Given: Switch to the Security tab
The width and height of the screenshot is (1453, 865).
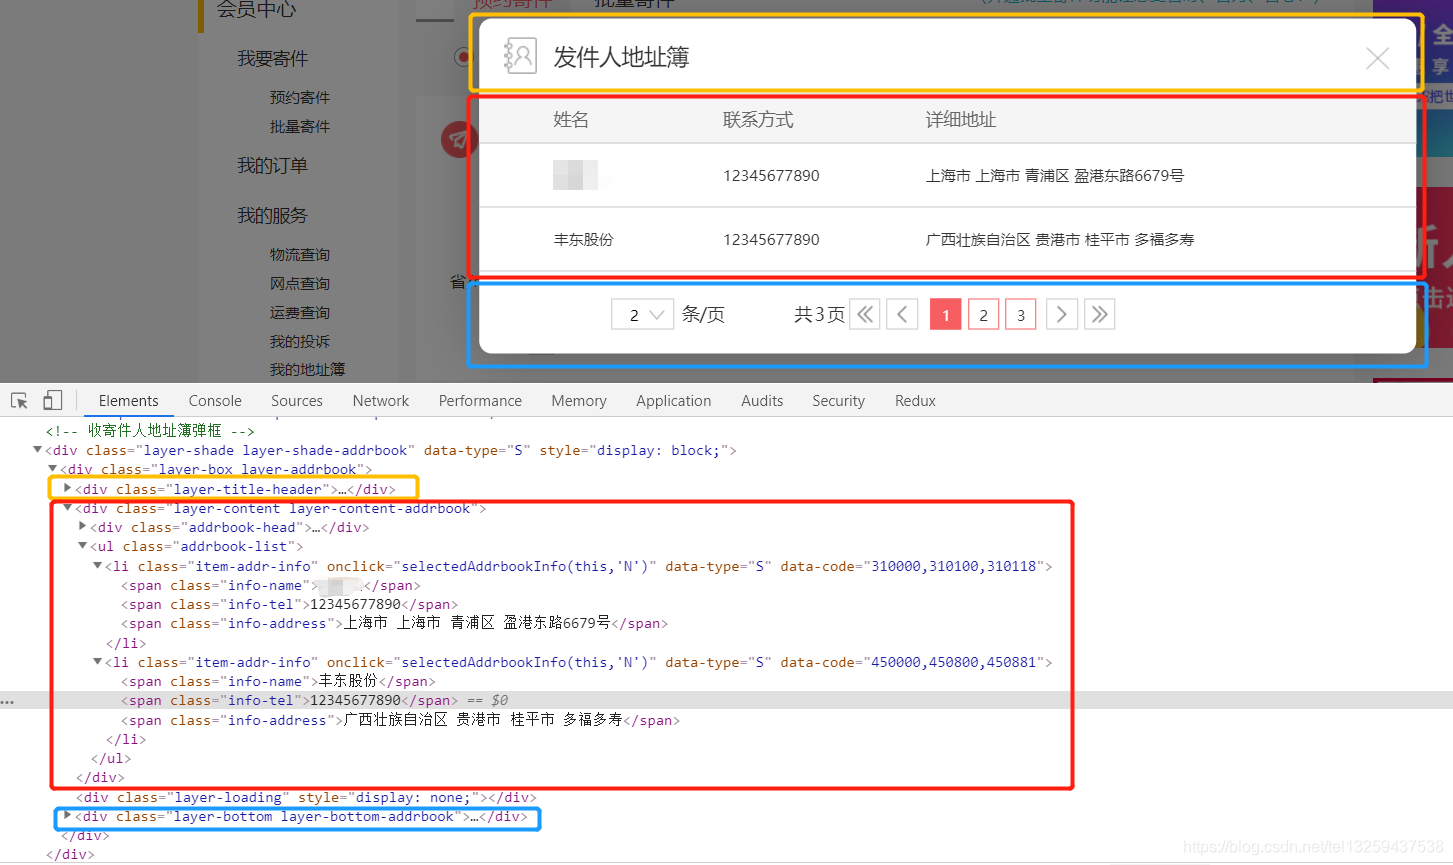Looking at the screenshot, I should pyautogui.click(x=838, y=401).
